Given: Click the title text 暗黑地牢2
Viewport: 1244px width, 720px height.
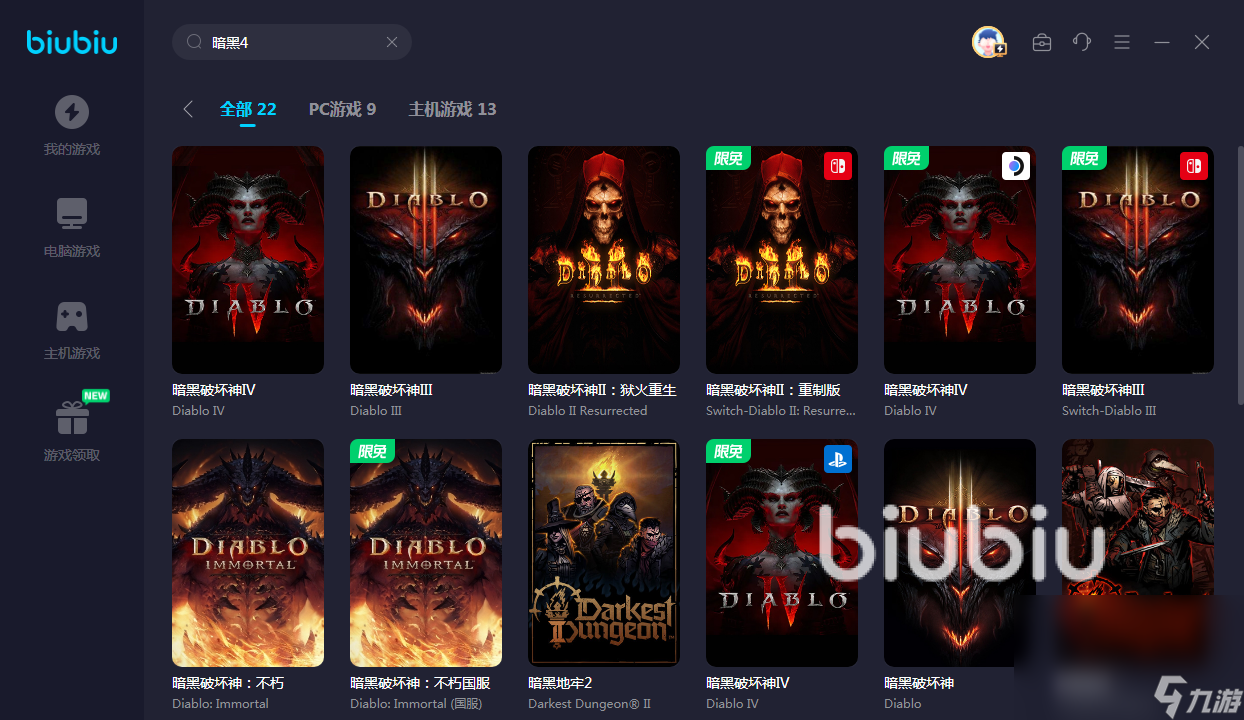Looking at the screenshot, I should coord(560,683).
